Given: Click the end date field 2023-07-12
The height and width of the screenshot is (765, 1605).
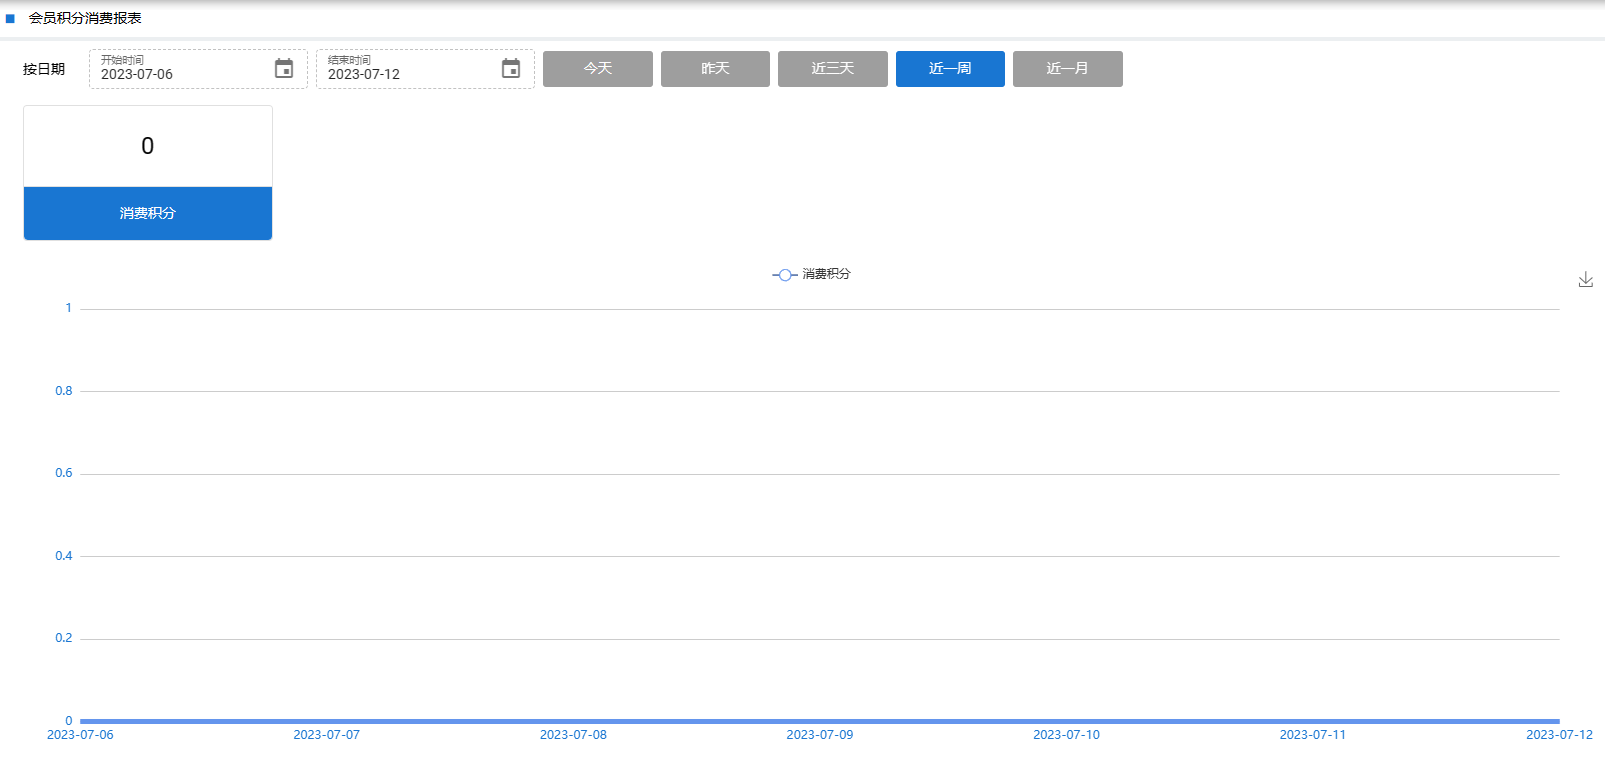Looking at the screenshot, I should (x=425, y=69).
